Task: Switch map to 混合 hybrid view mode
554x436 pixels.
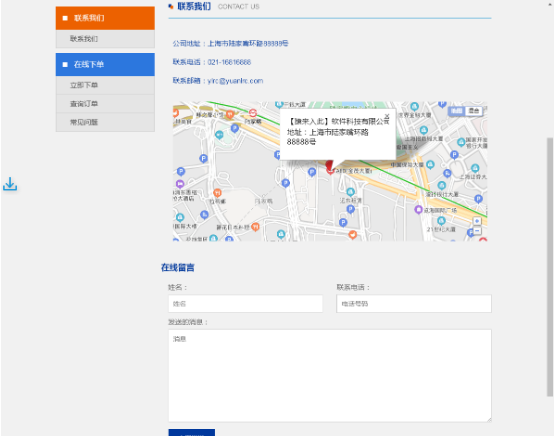Action: 474,111
